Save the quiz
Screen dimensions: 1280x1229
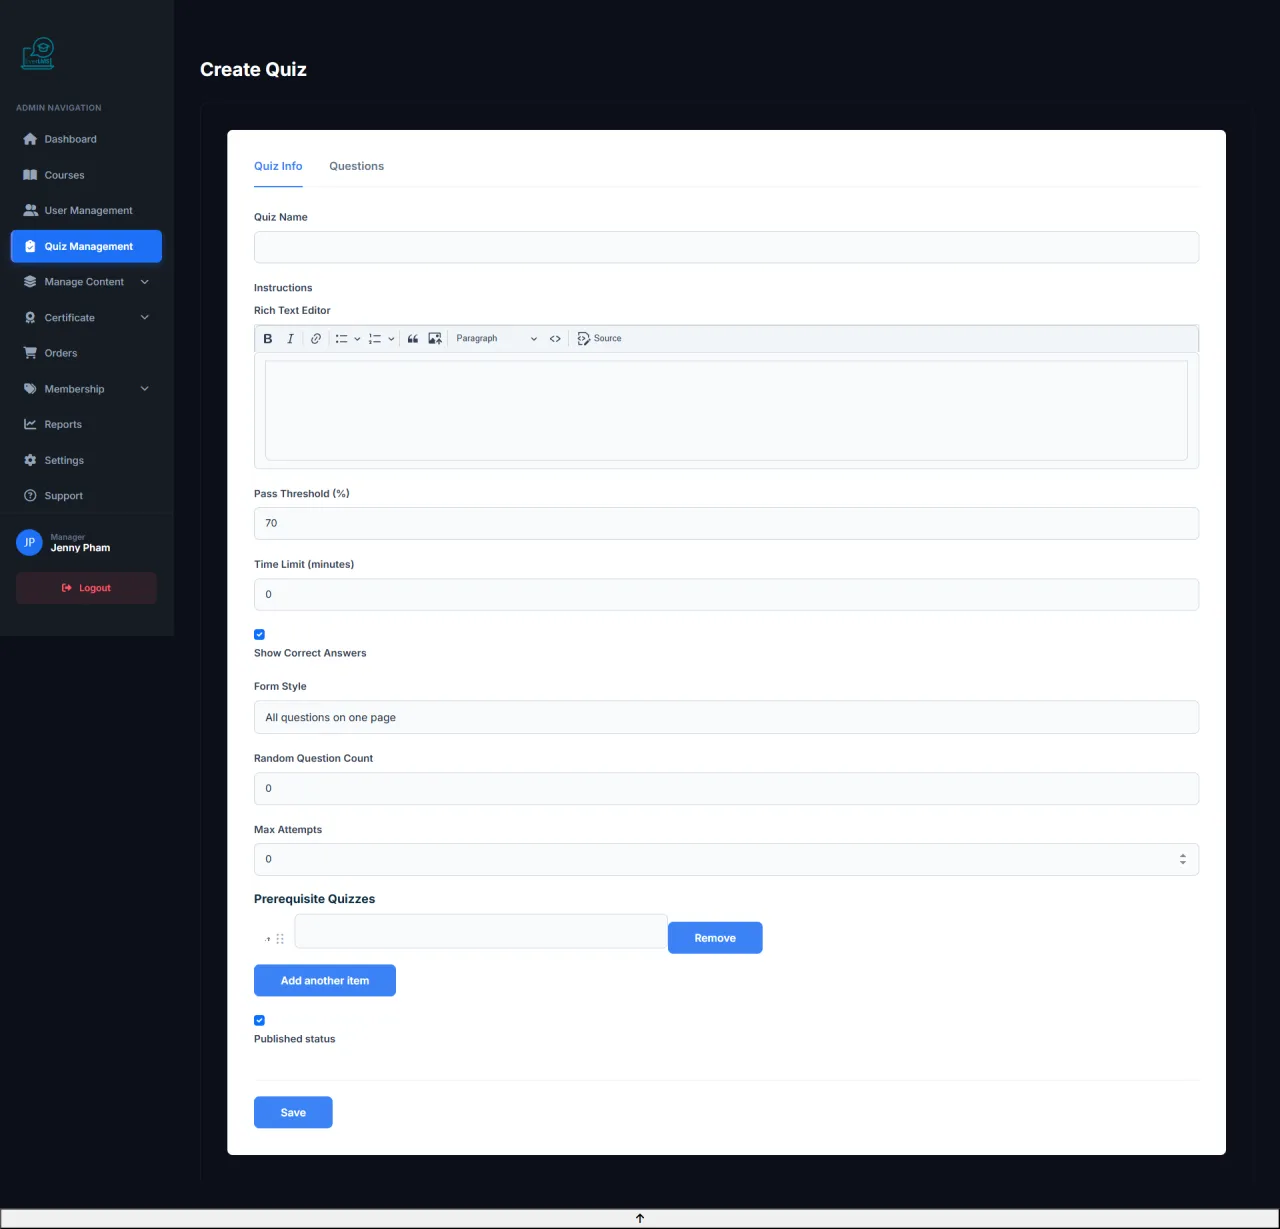click(x=293, y=1112)
